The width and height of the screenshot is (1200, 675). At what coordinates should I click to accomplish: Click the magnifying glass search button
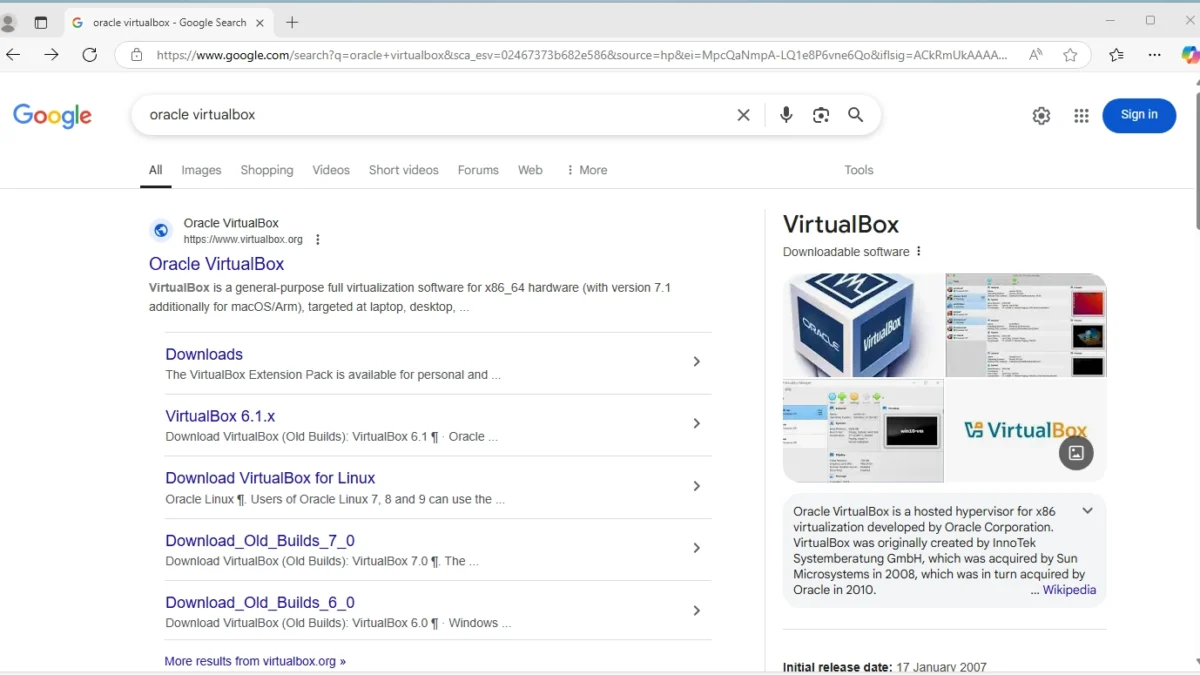point(856,115)
